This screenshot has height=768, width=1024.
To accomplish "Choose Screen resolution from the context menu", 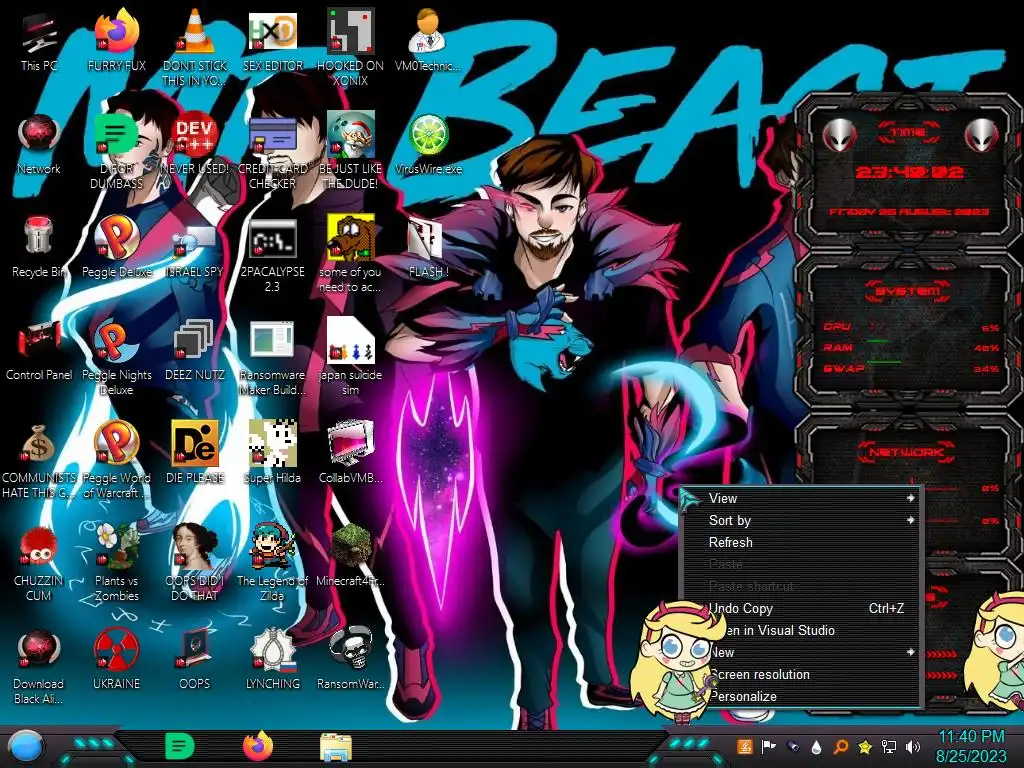I will [801, 675].
